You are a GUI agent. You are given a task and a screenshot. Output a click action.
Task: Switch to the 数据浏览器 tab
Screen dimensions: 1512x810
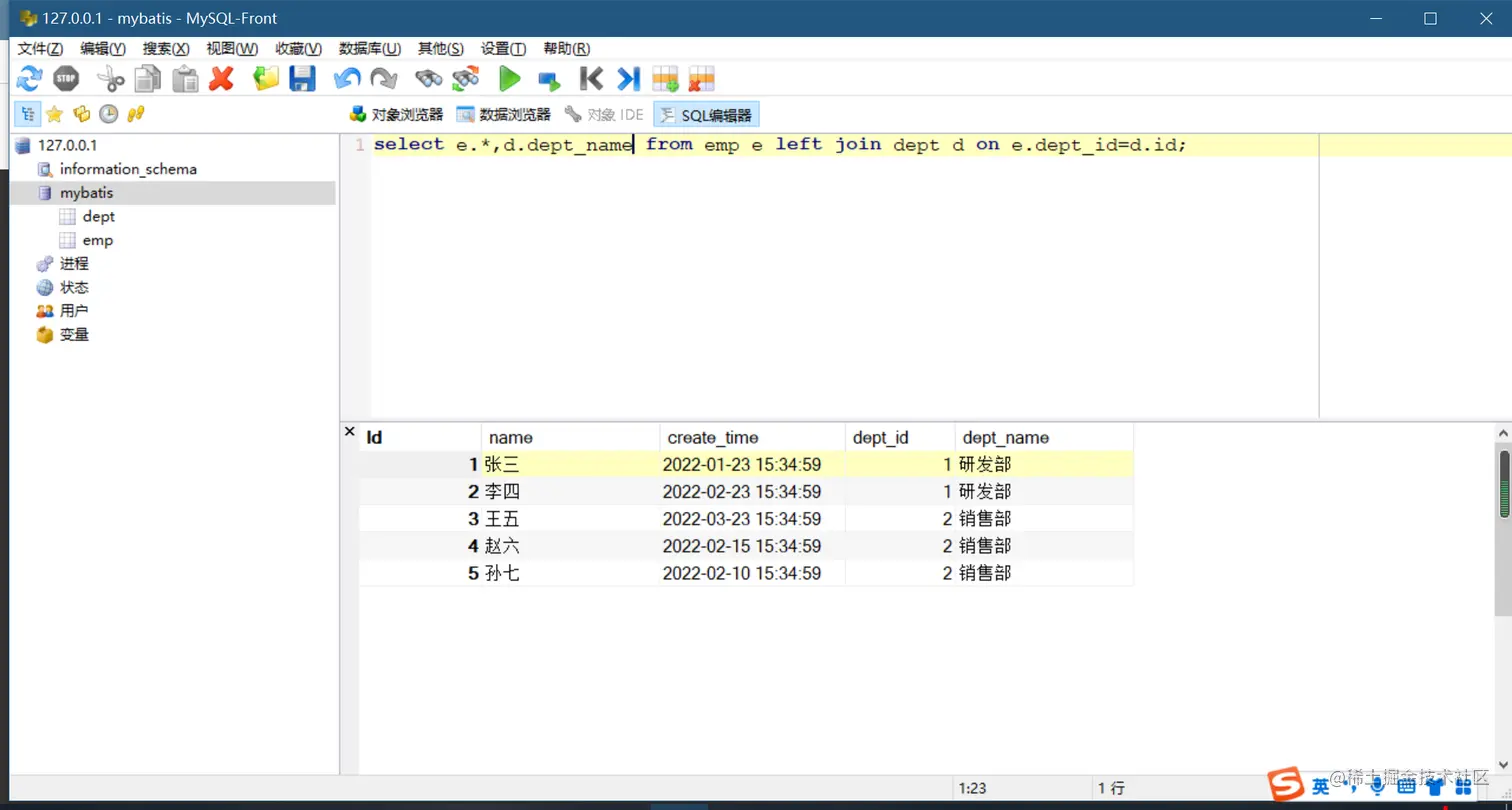pos(503,115)
